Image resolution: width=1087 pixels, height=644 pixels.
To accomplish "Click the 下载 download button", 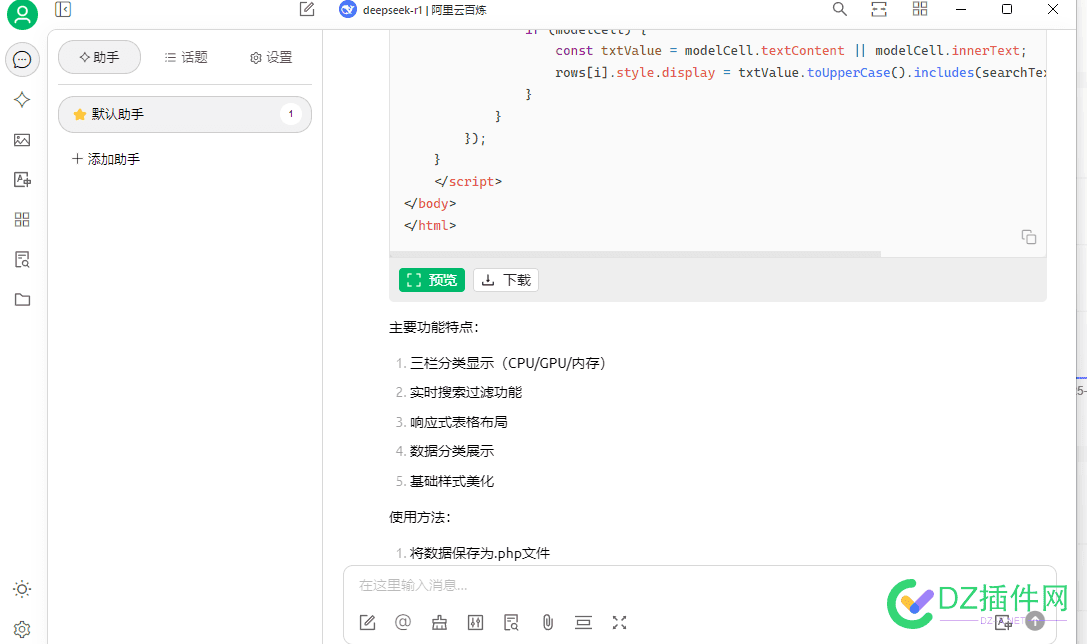I will (x=506, y=280).
